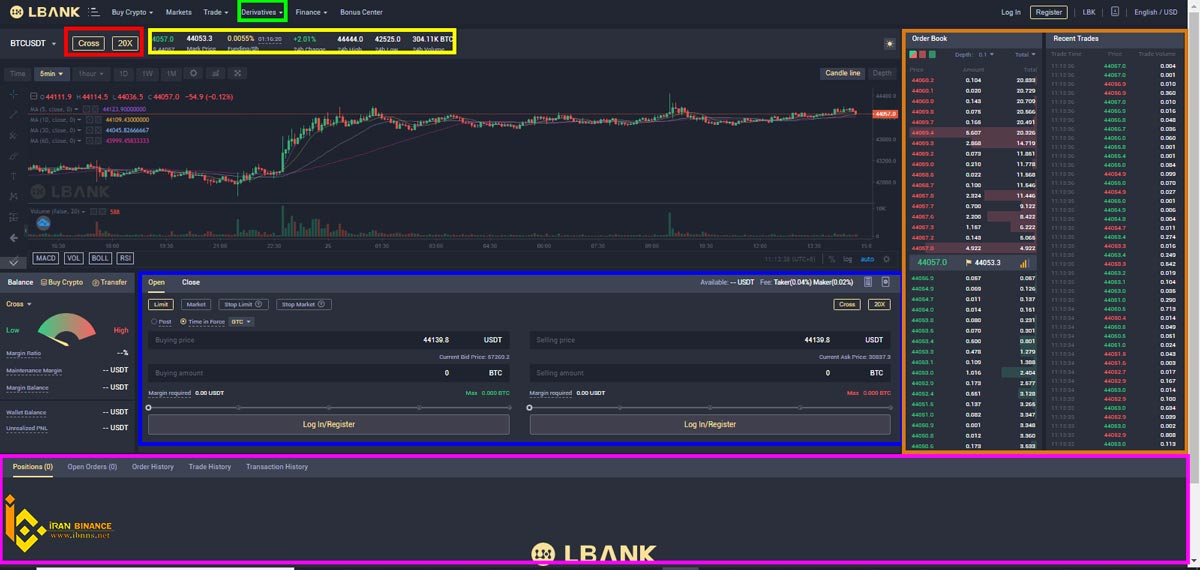The image size is (1200, 570).
Task: Click the Buying price input field
Action: 329,340
